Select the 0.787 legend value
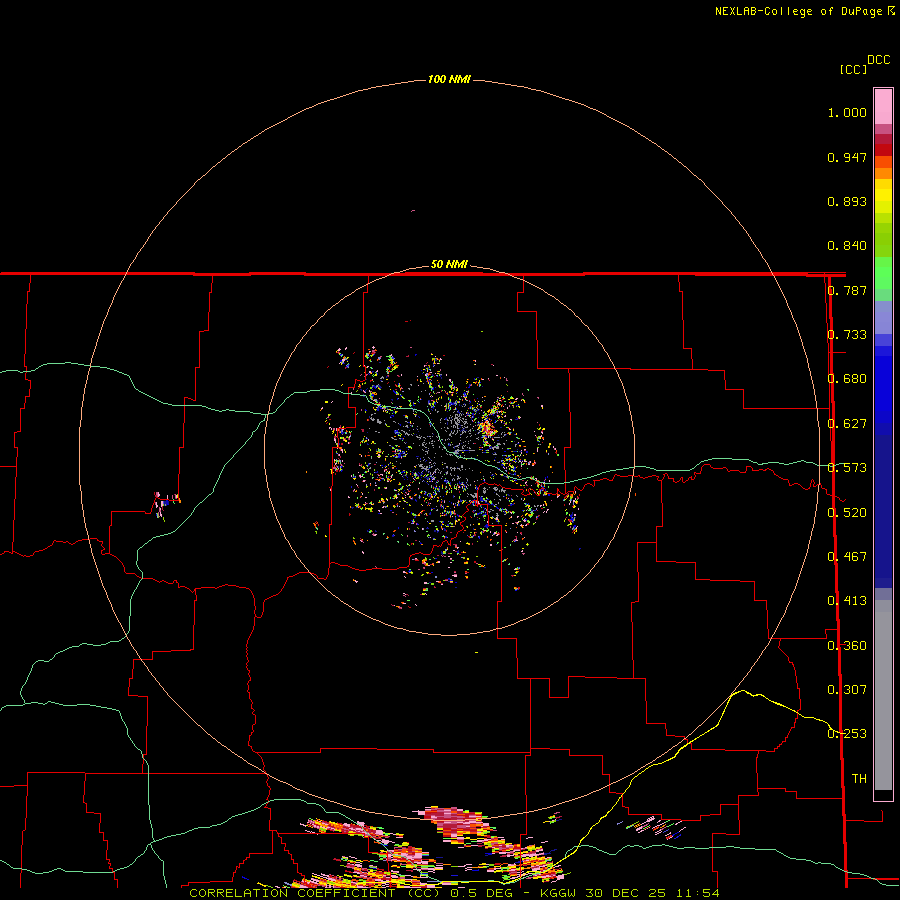The height and width of the screenshot is (900, 900). click(x=847, y=290)
